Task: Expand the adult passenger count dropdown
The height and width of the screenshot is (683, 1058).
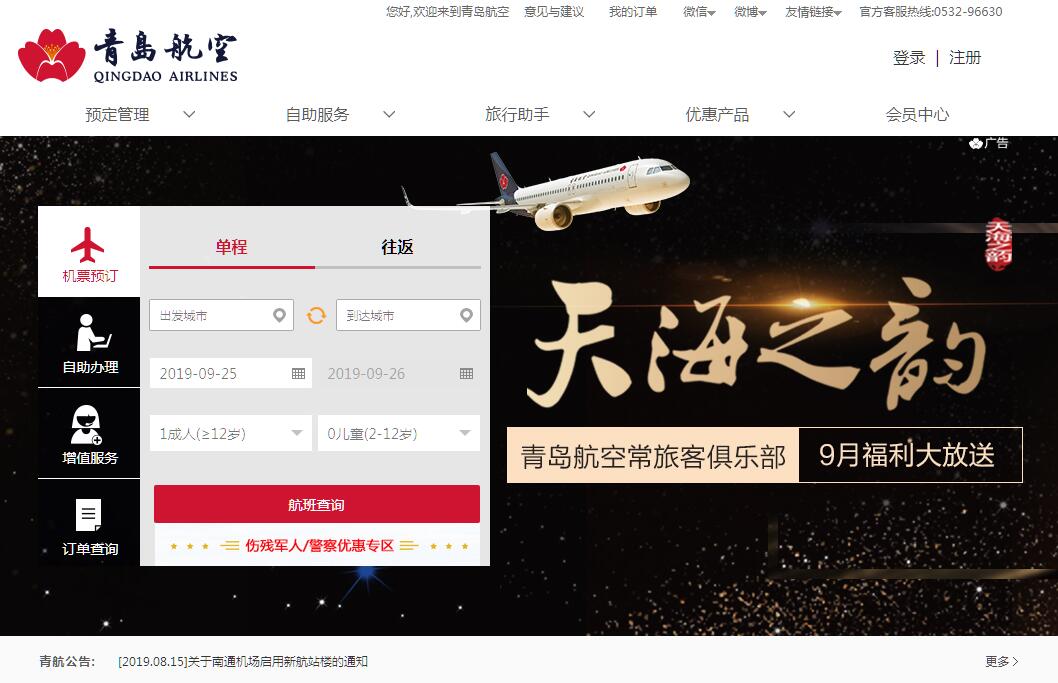Action: coord(231,433)
